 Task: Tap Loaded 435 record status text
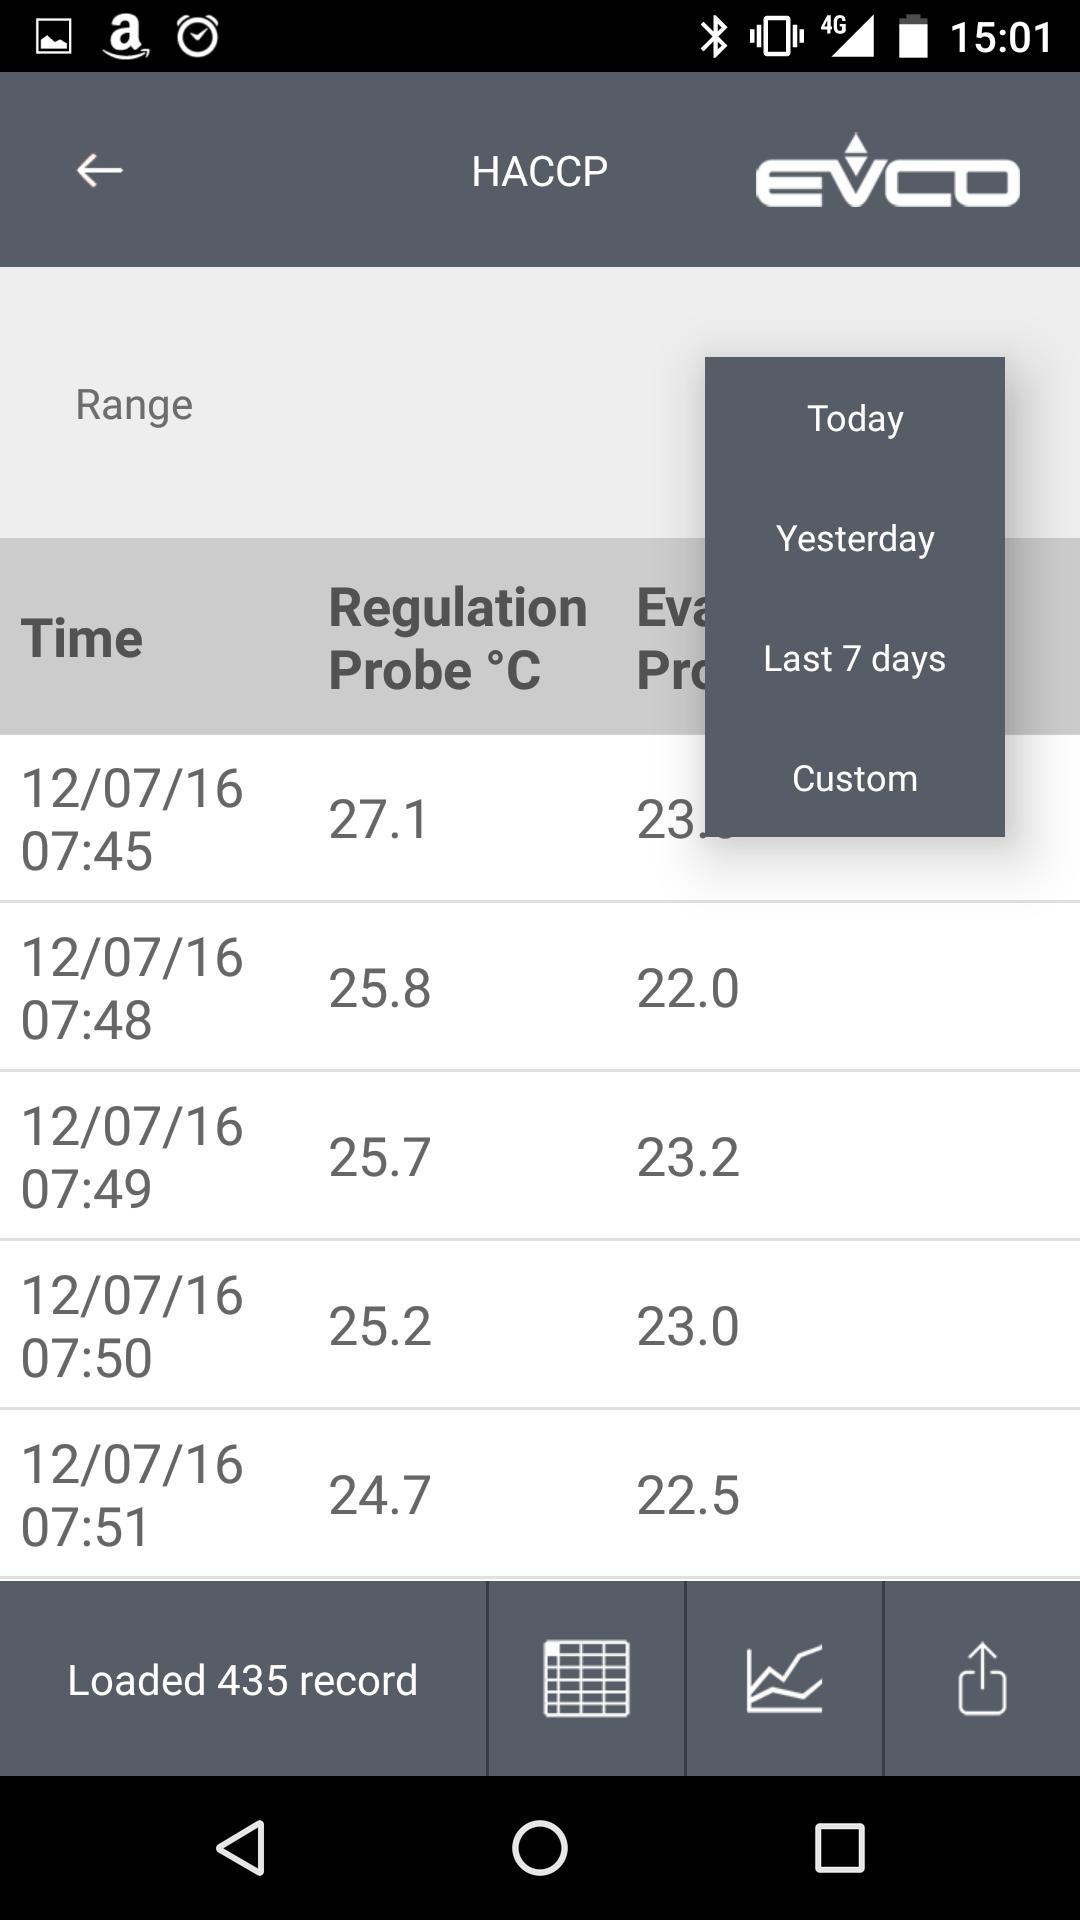point(242,1680)
